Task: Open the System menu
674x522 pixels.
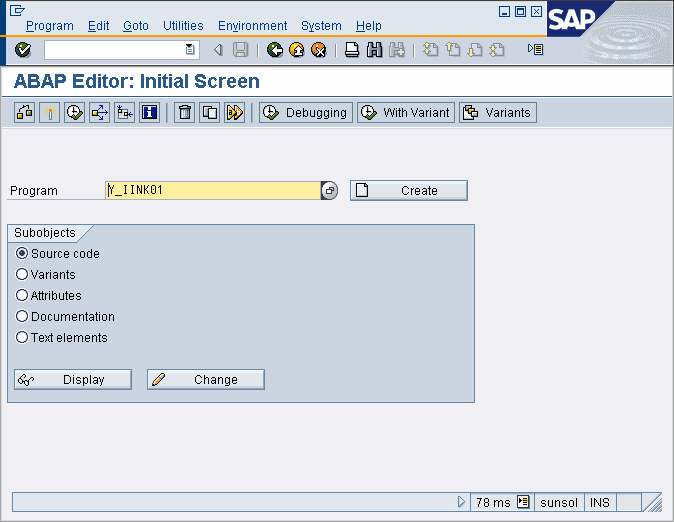Action: click(x=321, y=26)
